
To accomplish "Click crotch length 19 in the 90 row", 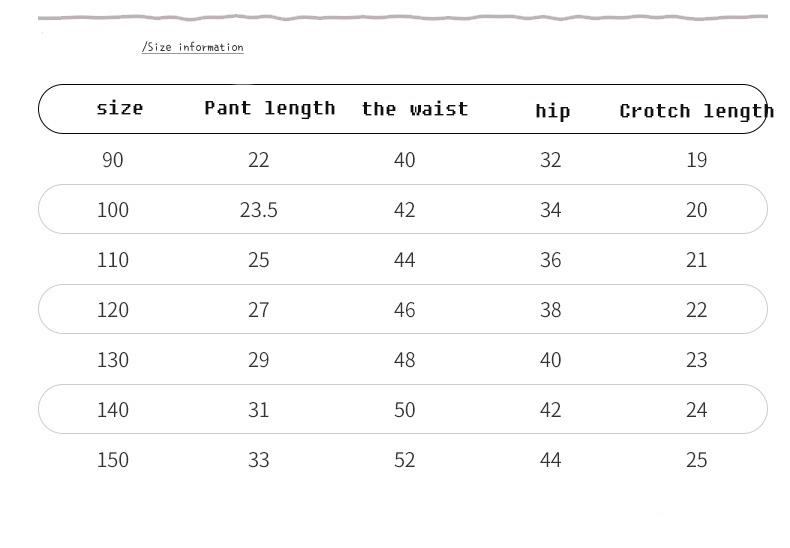I will click(697, 160).
